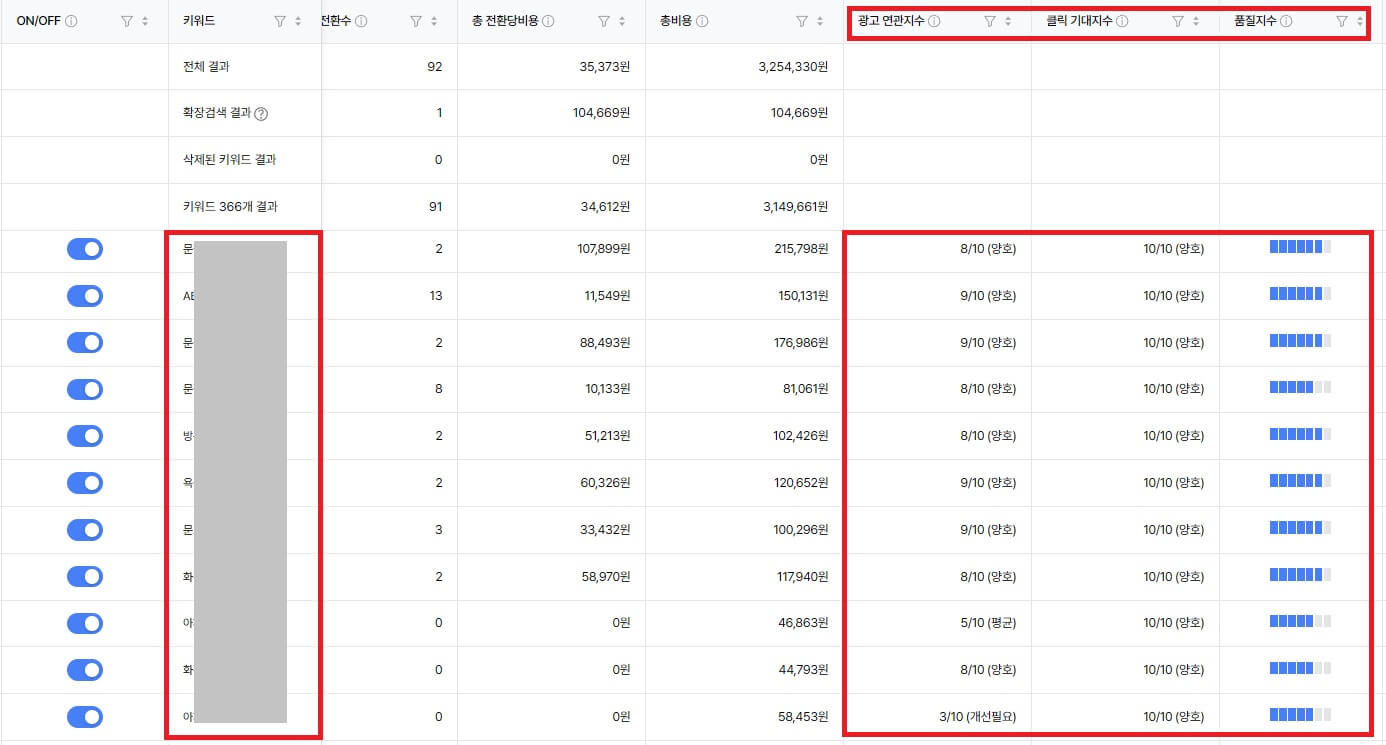Toggle switch for 117,940원 row

click(85, 576)
